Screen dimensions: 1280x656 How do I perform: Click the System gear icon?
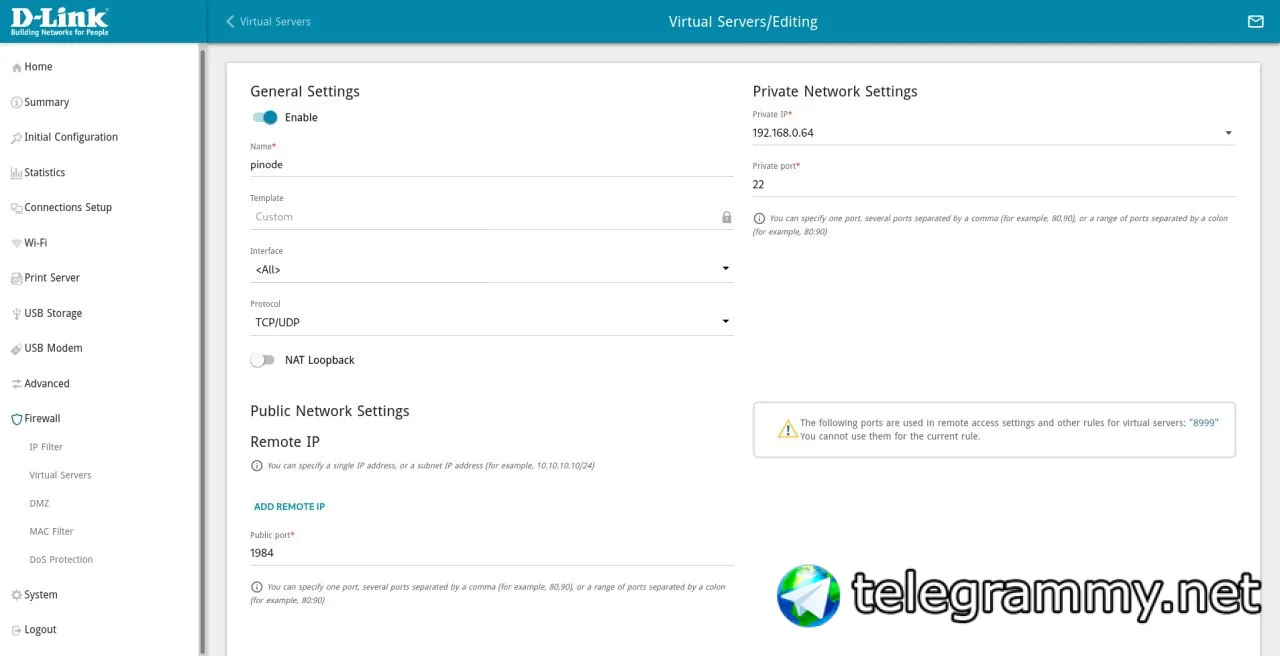[x=16, y=595]
